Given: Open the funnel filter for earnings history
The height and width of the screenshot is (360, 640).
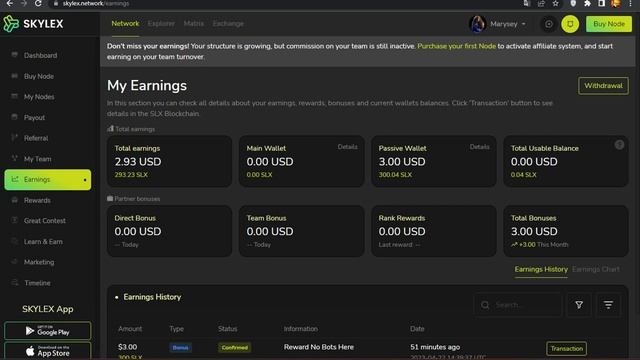Looking at the screenshot, I should [x=579, y=305].
